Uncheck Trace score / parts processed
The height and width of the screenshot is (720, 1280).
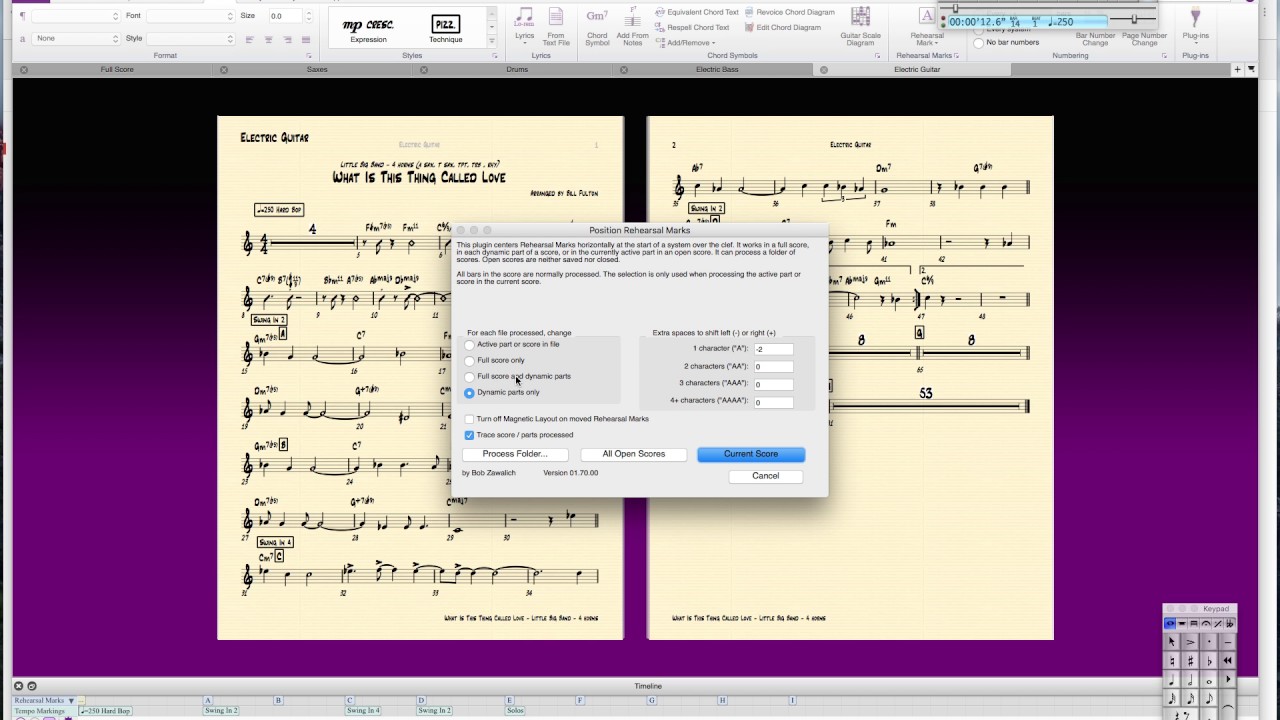pyautogui.click(x=469, y=435)
